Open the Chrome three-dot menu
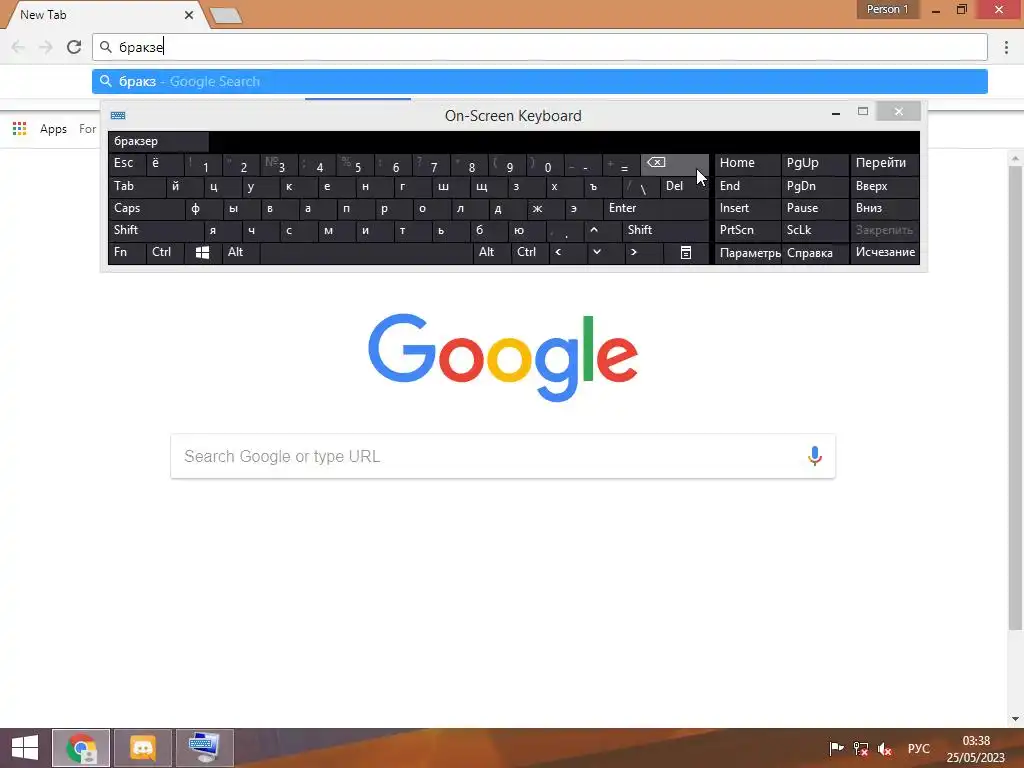Image resolution: width=1024 pixels, height=768 pixels. click(1006, 46)
